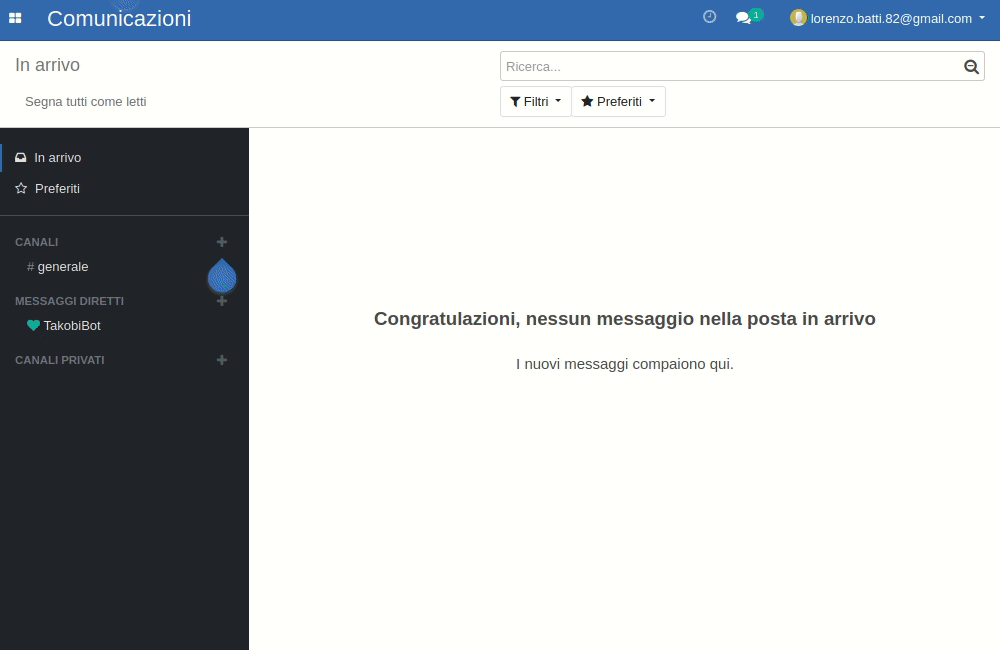Click the CANALI section header
Screen dimensions: 1000x650
point(36,242)
